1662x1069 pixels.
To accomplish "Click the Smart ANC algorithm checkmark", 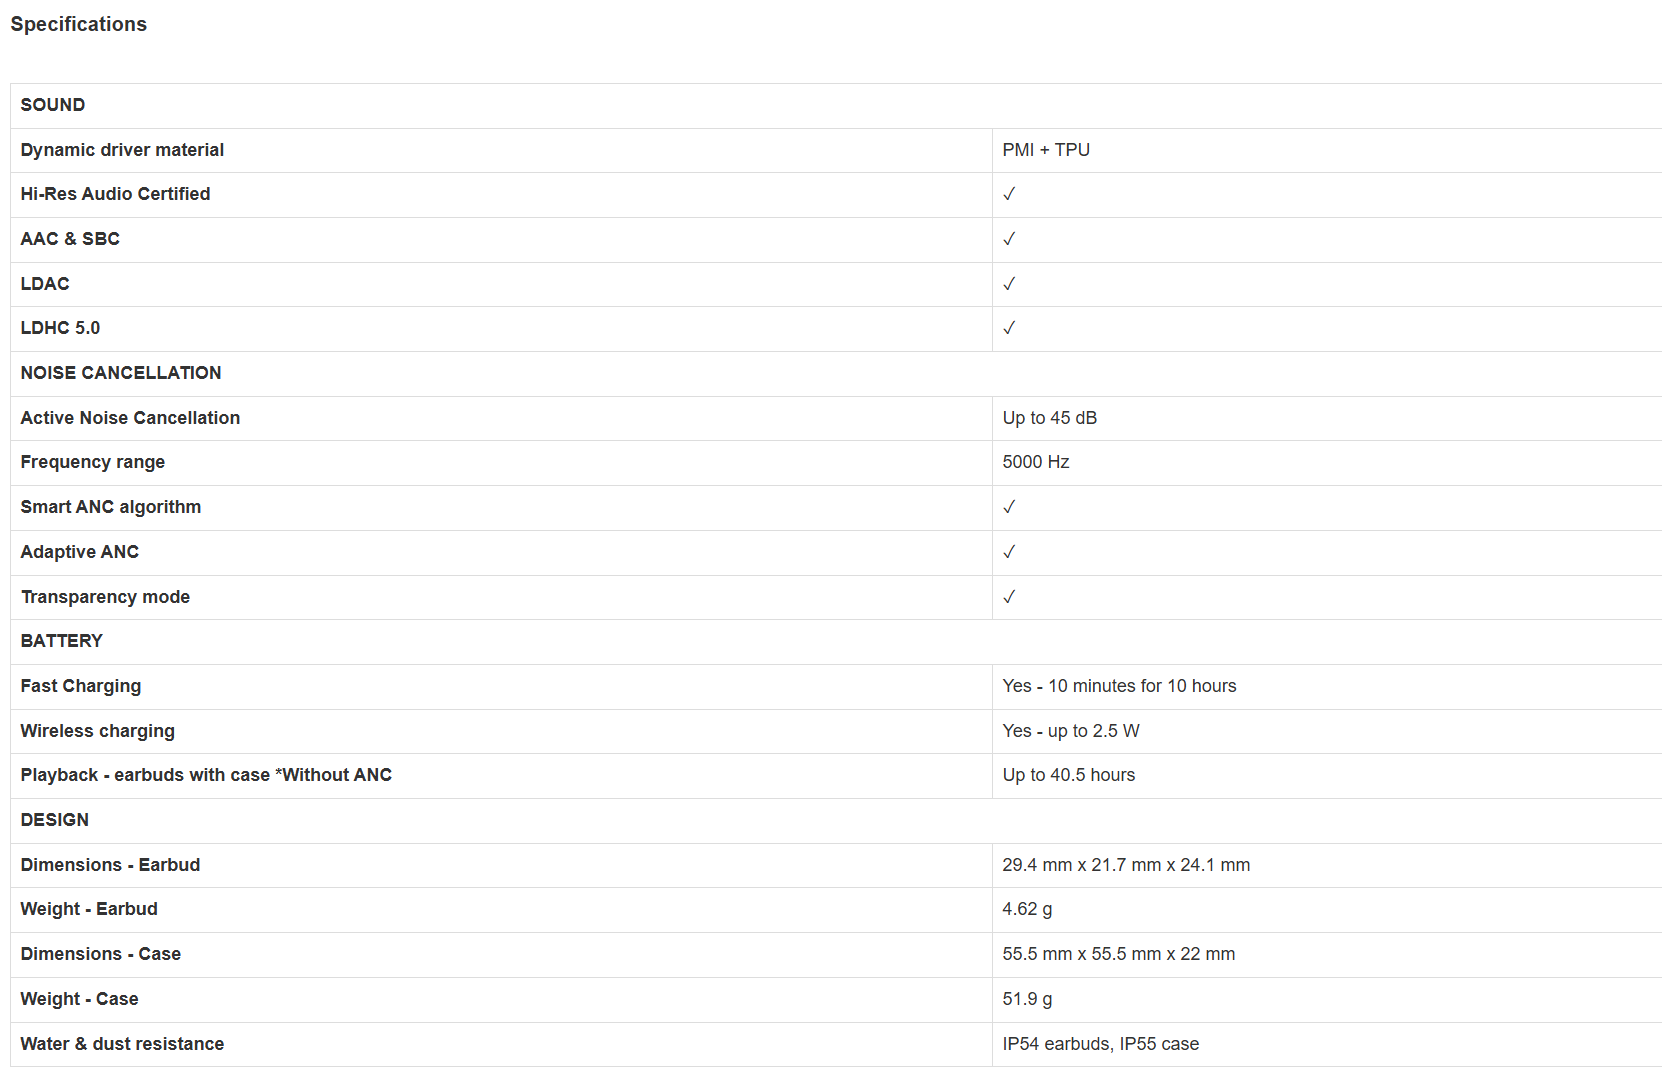I will 1009,507.
